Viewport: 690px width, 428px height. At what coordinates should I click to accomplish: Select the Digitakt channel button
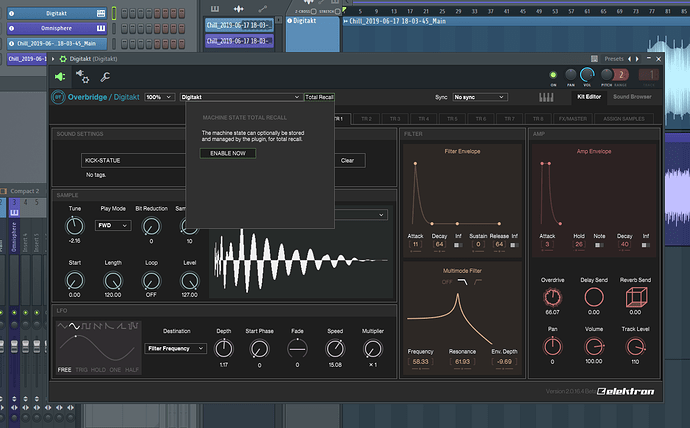57,13
